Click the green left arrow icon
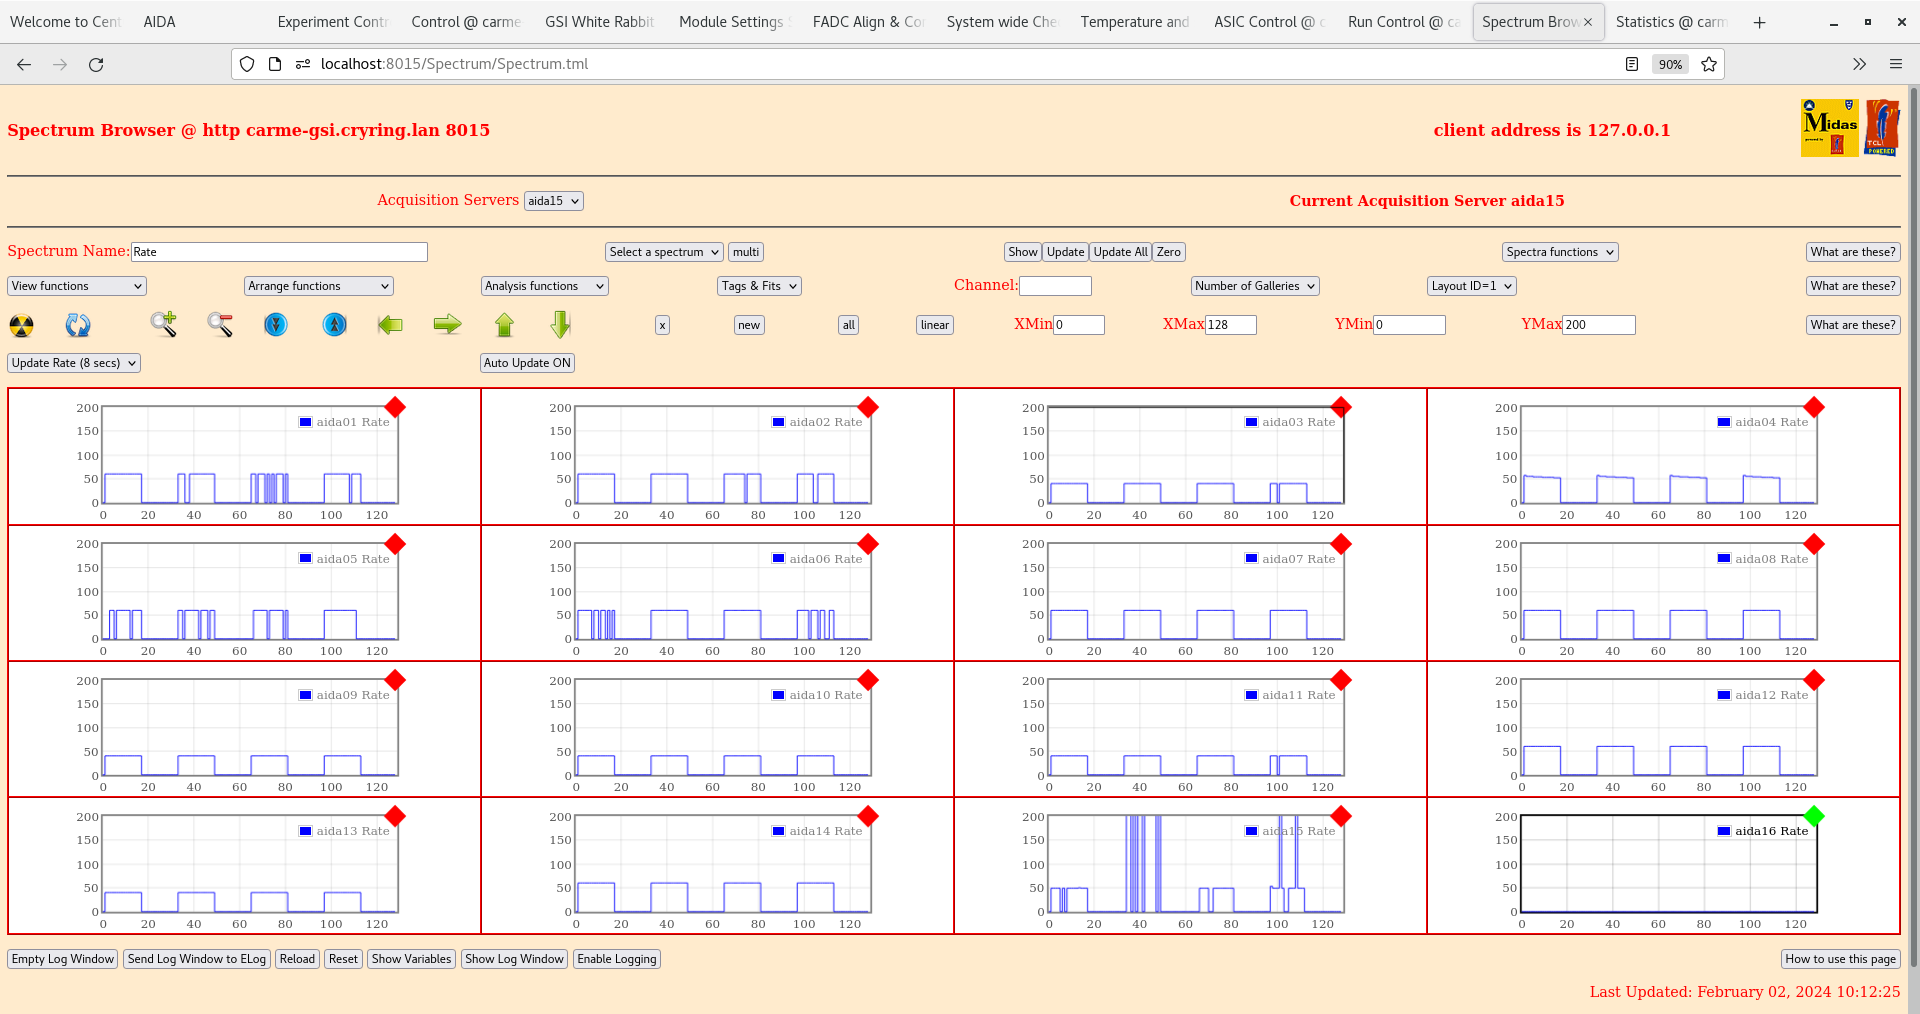Screen dimensions: 1920x1014 click(390, 325)
